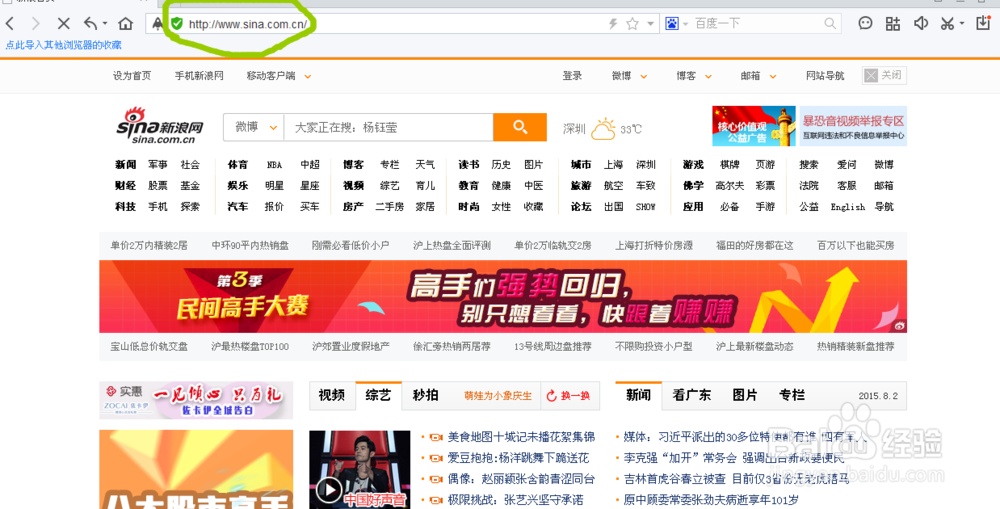Click the green security shield icon

tap(177, 24)
